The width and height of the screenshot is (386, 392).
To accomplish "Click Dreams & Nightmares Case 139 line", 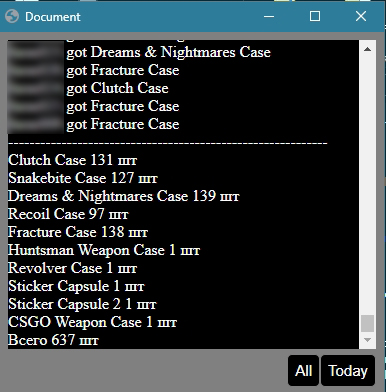I will 124,196.
